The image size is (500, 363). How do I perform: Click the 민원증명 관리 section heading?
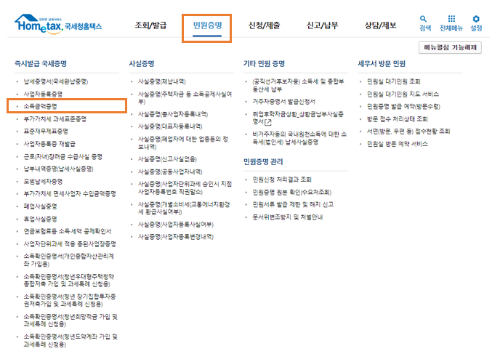click(263, 162)
